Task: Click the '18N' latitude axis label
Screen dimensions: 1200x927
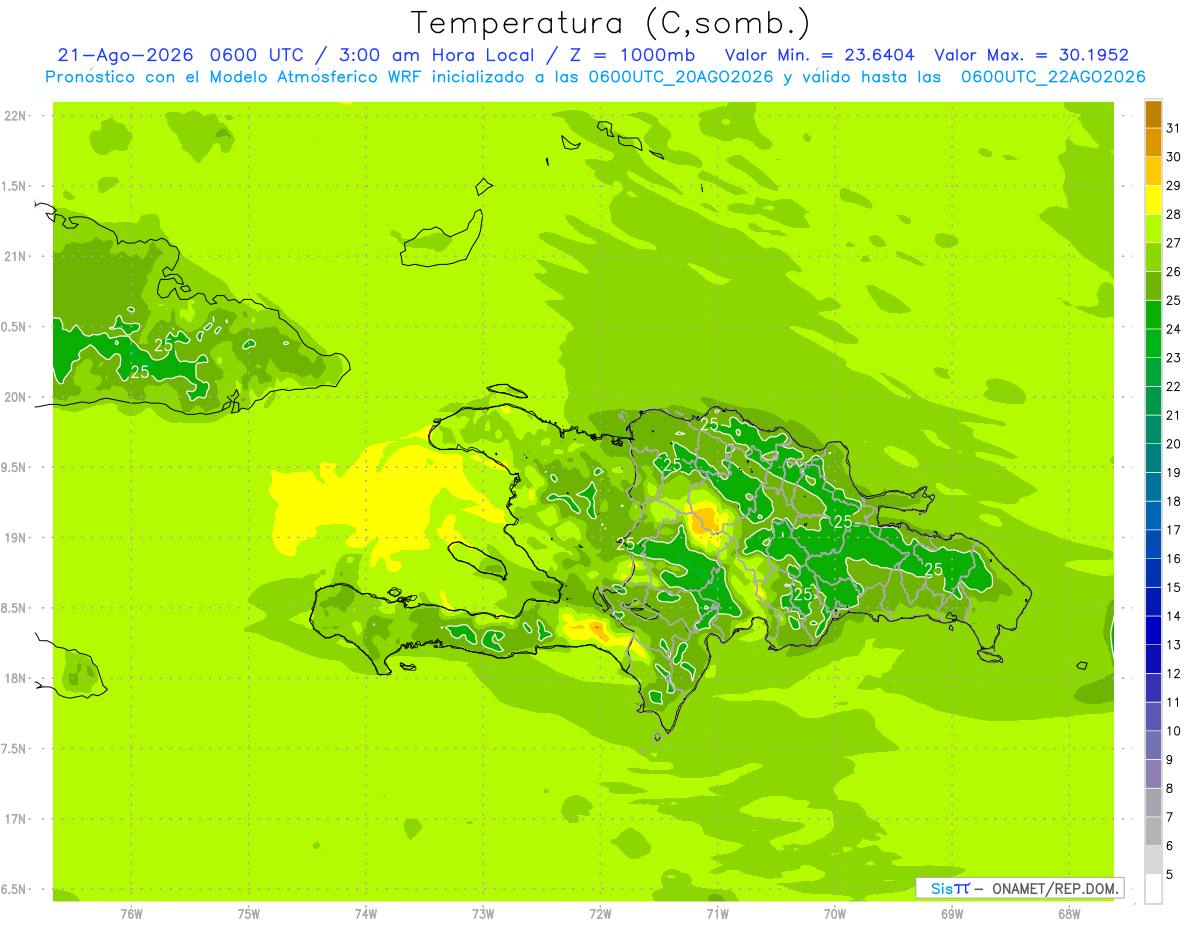Action: (16, 679)
